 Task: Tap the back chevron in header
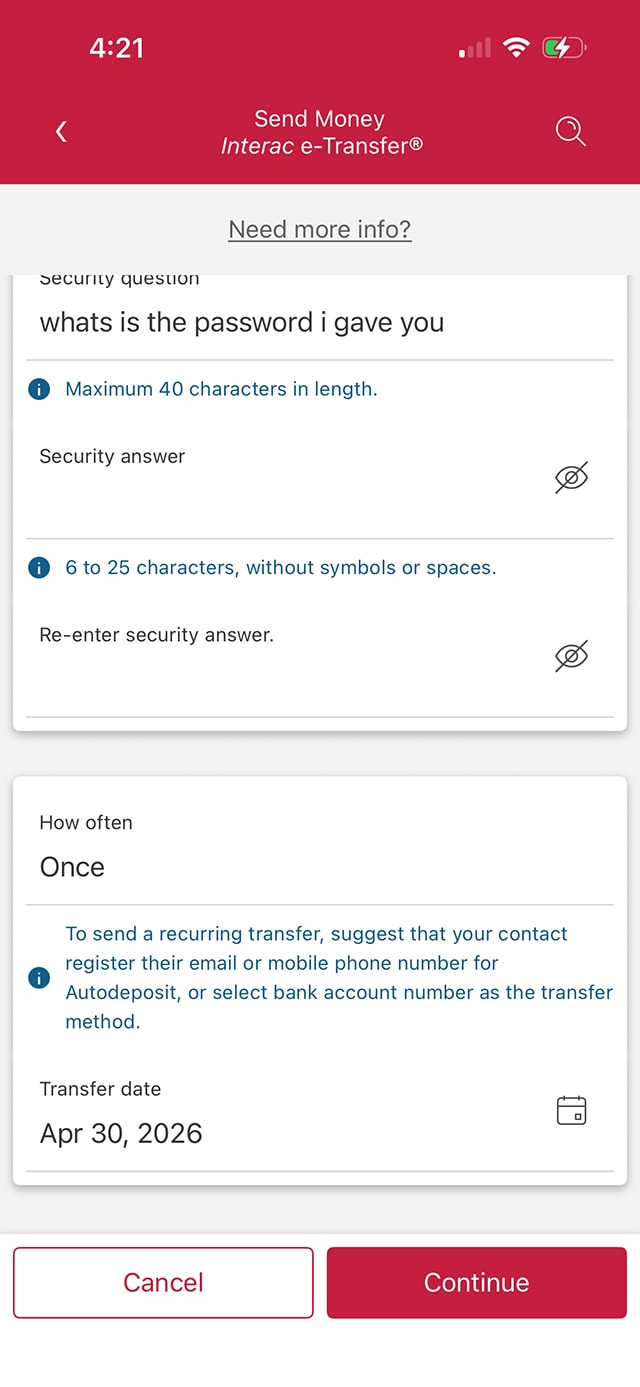tap(61, 131)
